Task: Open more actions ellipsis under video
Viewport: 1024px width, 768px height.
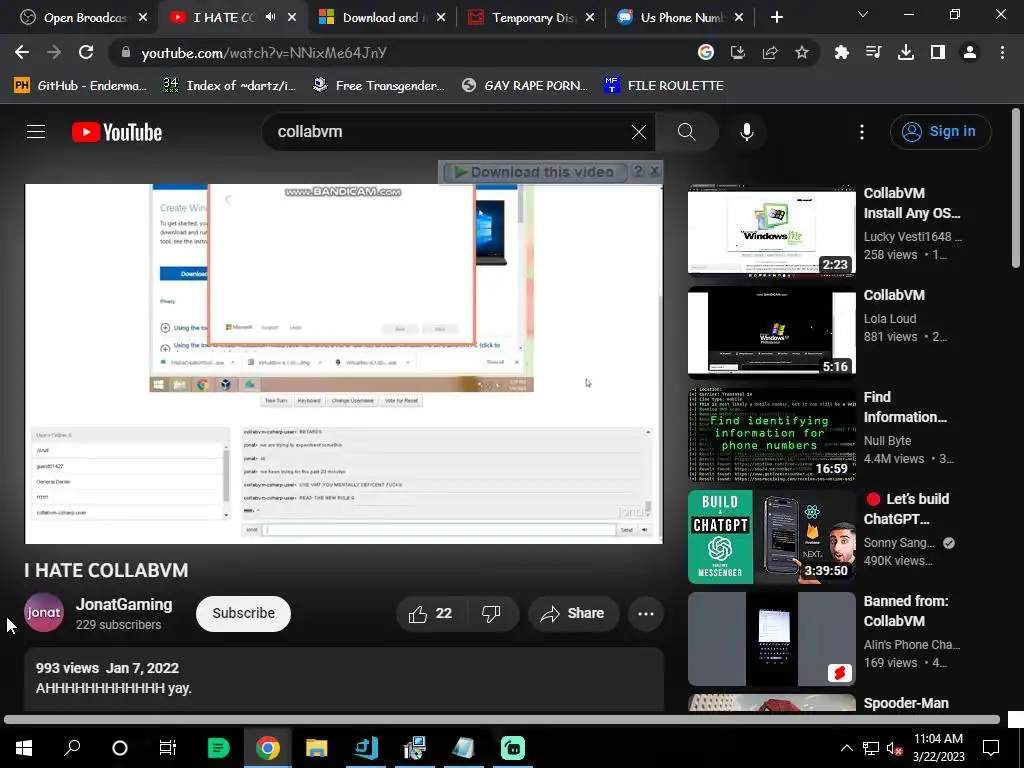Action: click(x=646, y=613)
